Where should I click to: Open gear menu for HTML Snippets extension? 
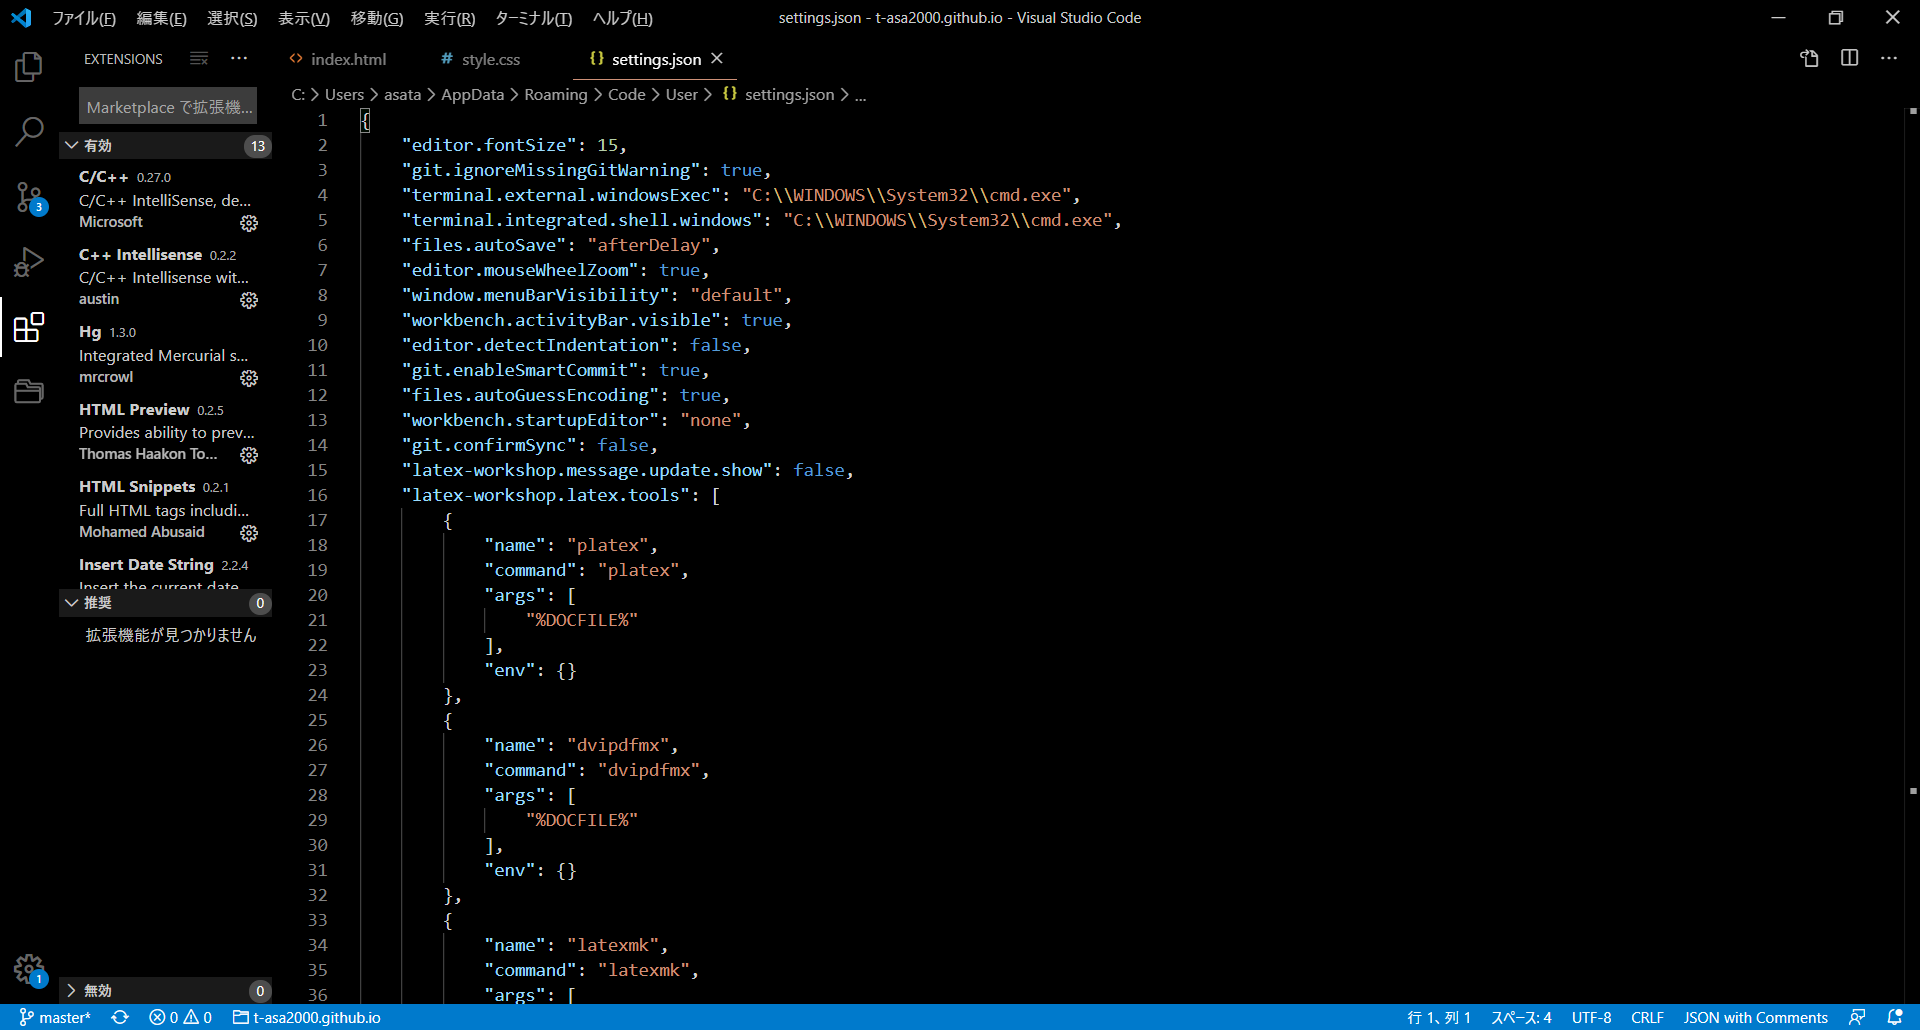249,533
